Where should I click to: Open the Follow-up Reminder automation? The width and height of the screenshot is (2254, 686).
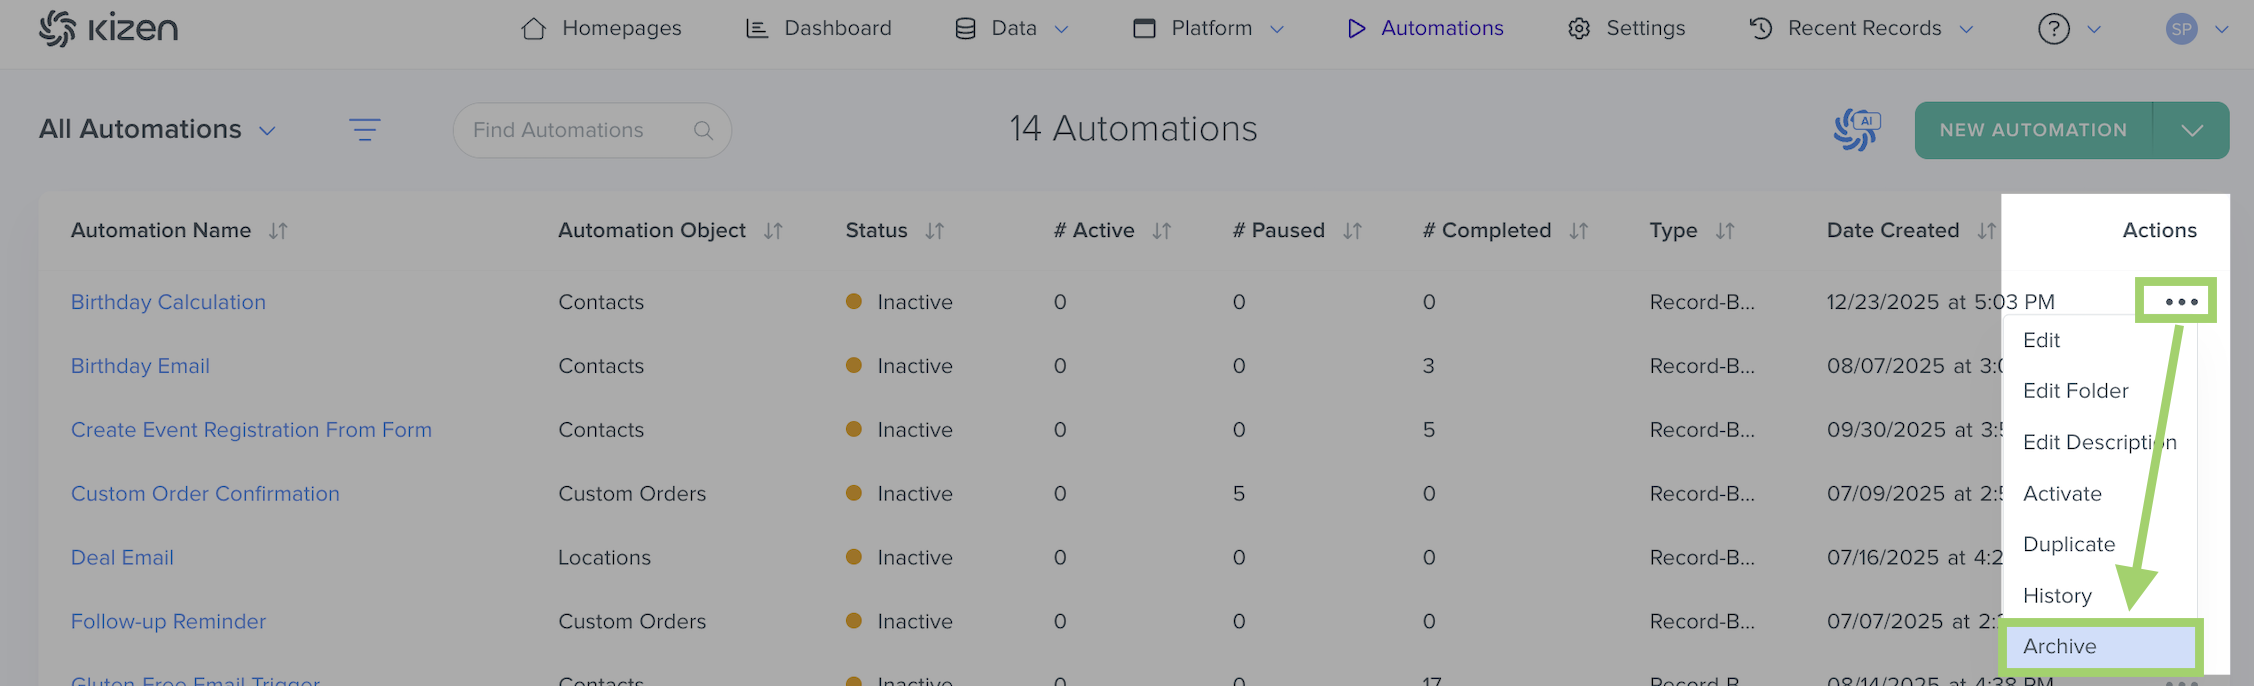tap(168, 622)
